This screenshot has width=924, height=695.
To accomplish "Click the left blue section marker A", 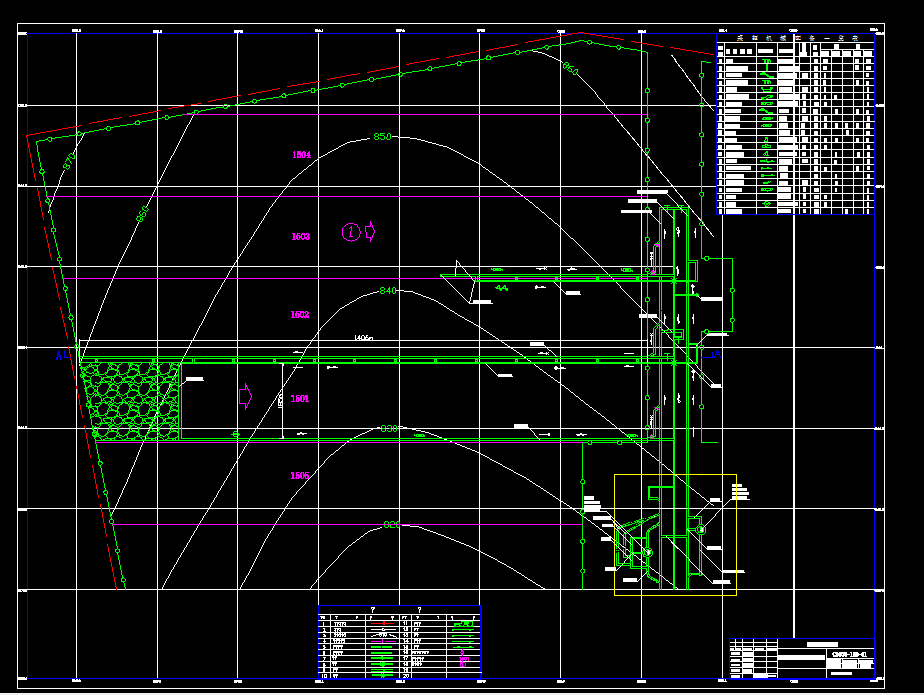I will (x=59, y=356).
